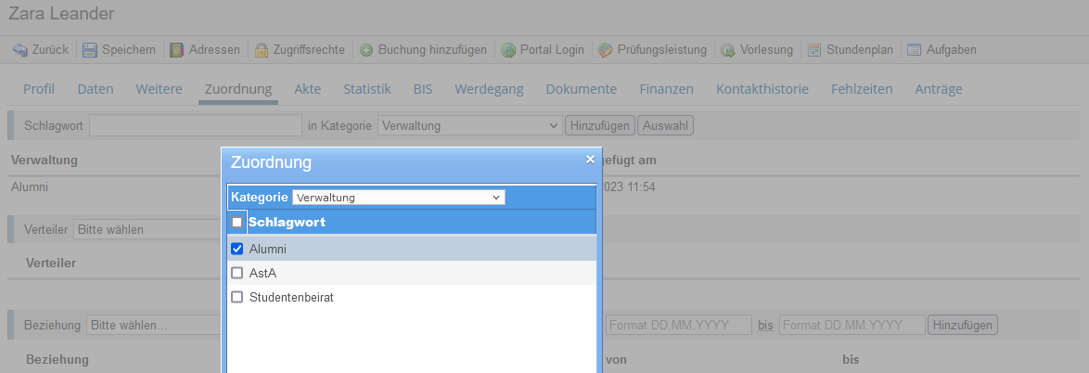The image size is (1089, 373).
Task: Open the Beziehung 'Bitte wählen...' dropdown
Action: click(154, 324)
